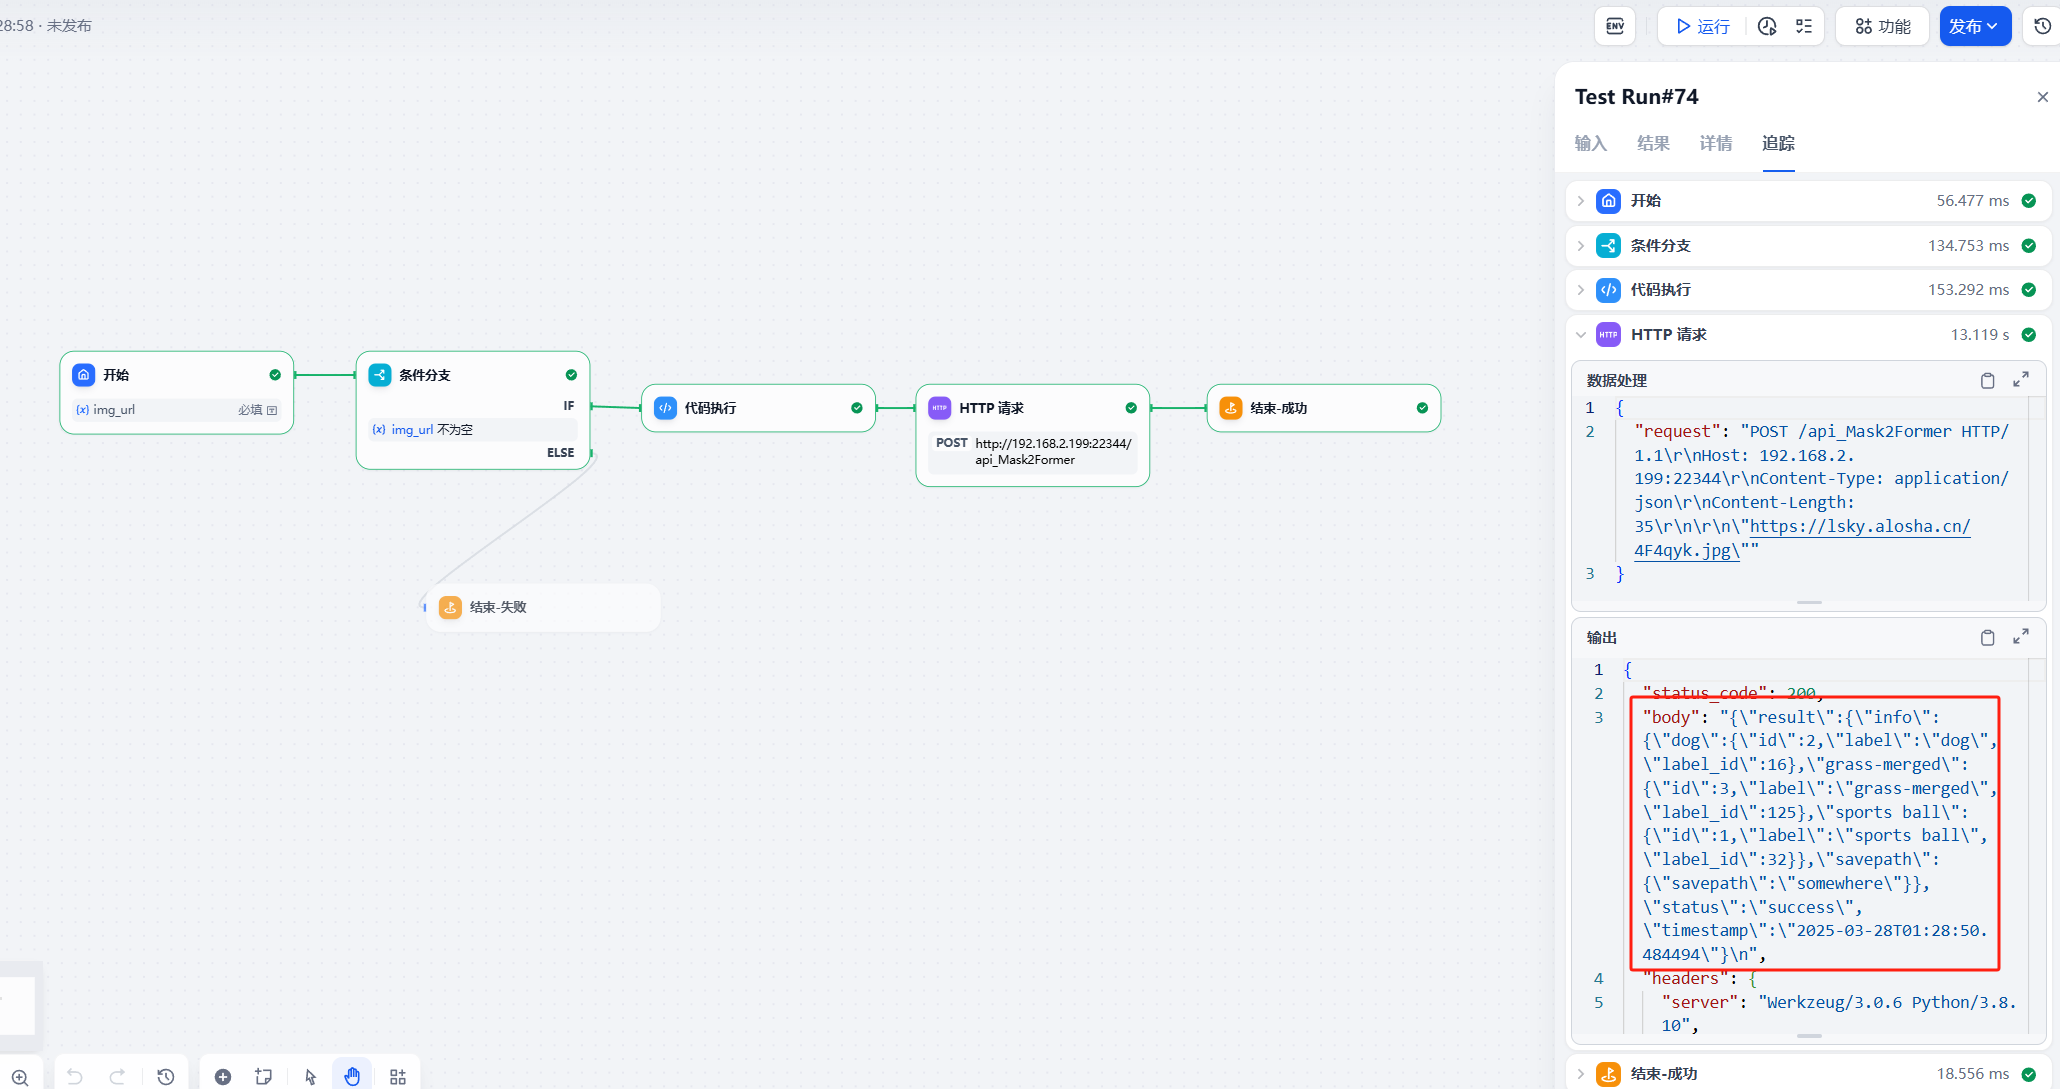2060x1089 pixels.
Task: Open version history icon at top right
Action: 2043,26
